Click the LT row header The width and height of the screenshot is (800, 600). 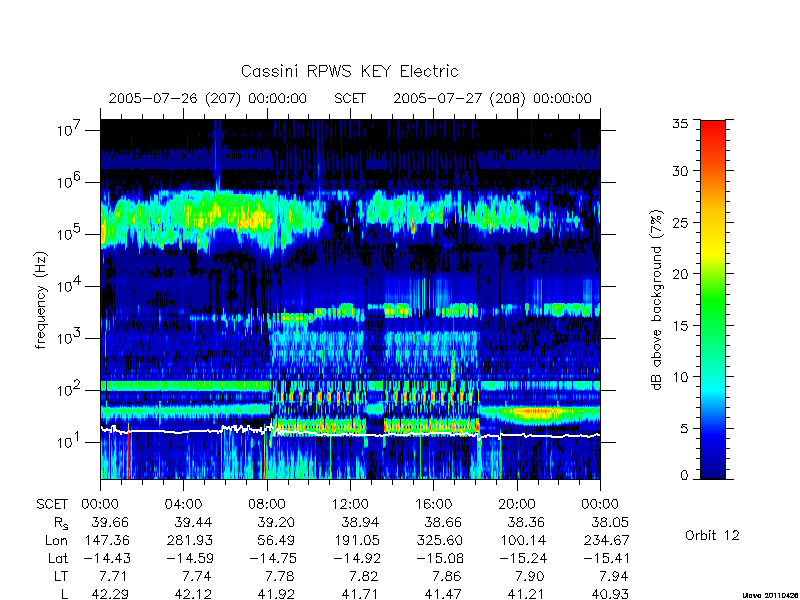coord(61,576)
